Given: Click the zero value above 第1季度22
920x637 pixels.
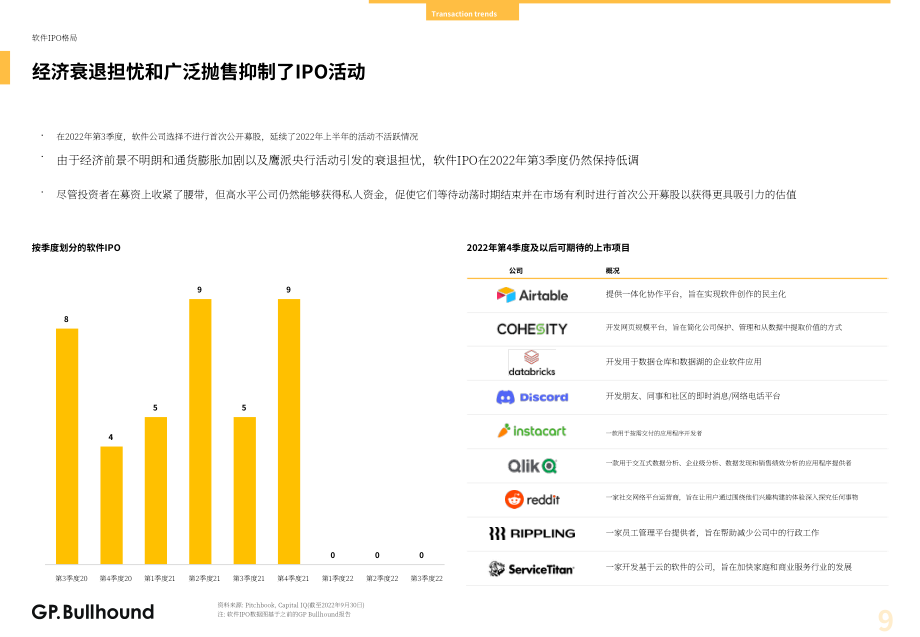Looking at the screenshot, I should tap(333, 555).
